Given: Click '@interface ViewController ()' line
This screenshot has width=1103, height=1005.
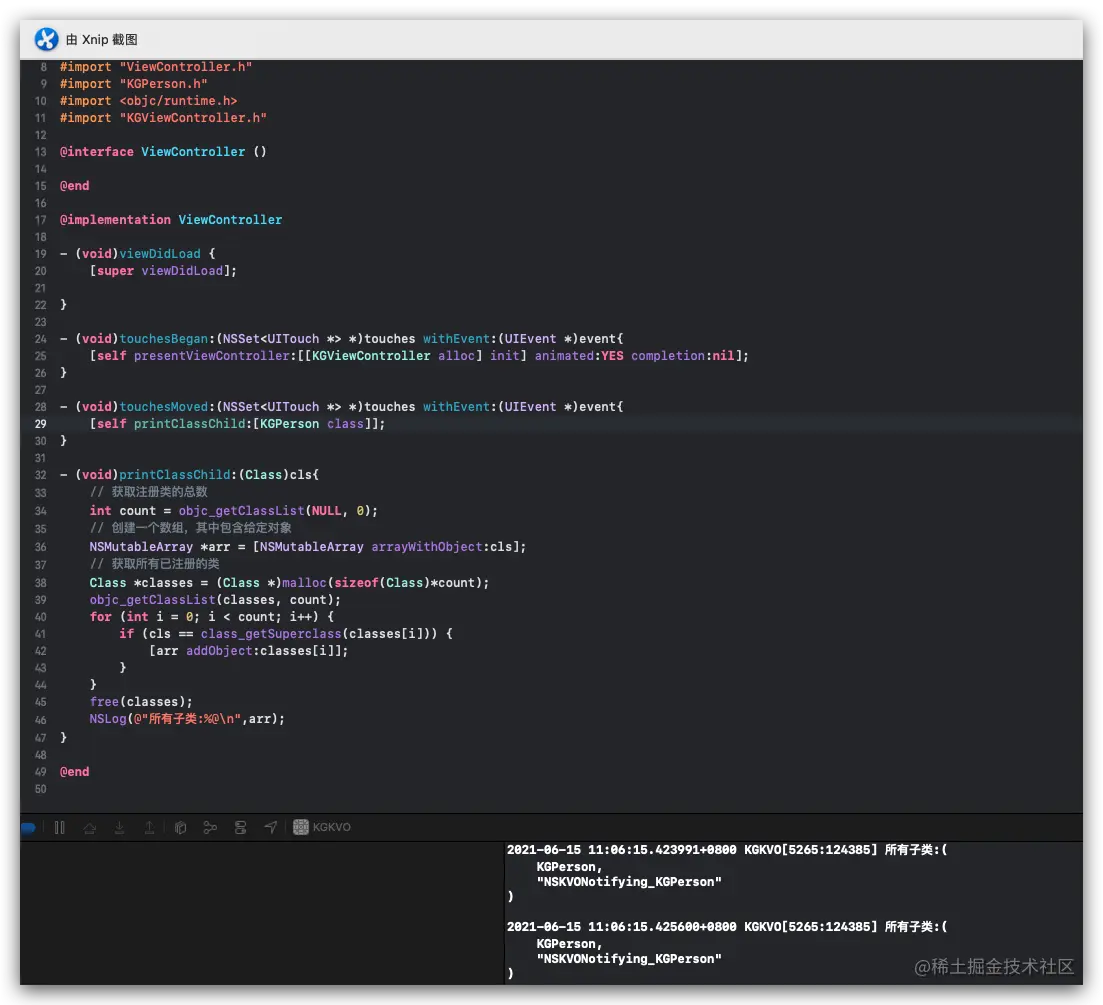Looking at the screenshot, I should click(163, 152).
